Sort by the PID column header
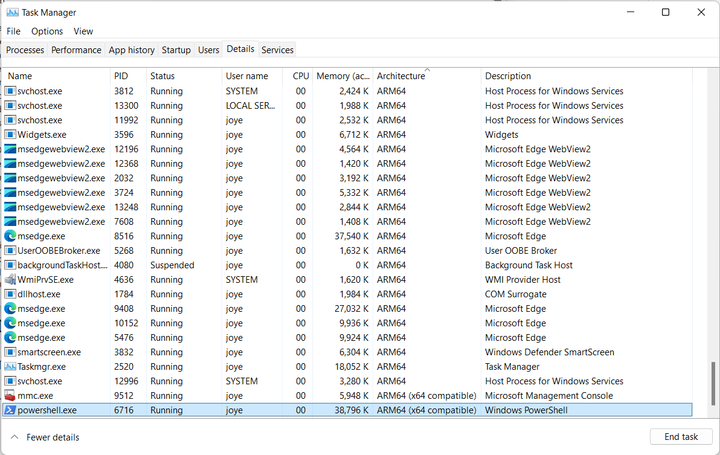Image resolution: width=720 pixels, height=455 pixels. point(129,76)
